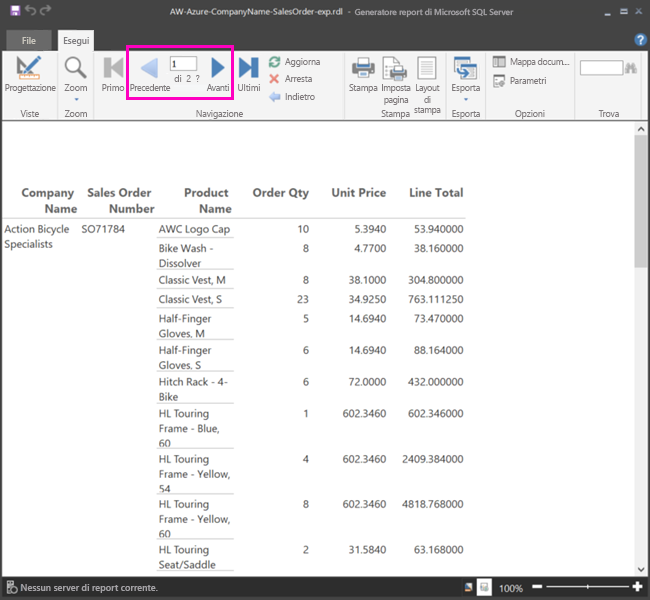650x600 pixels.
Task: Click the Nessun server di report corrente text
Action: click(89, 587)
